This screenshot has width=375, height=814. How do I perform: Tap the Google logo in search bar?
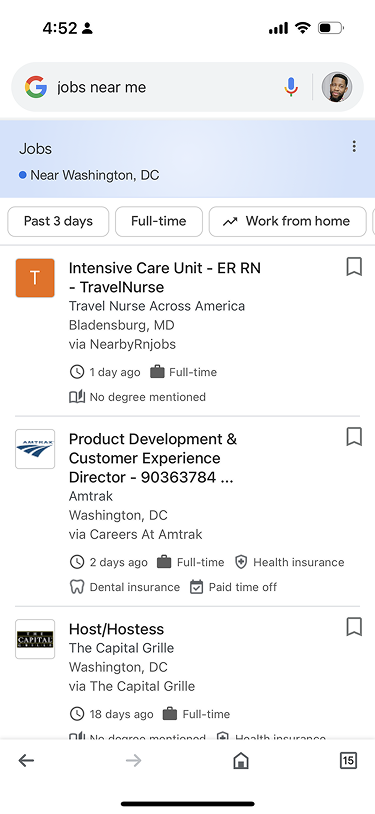pyautogui.click(x=36, y=87)
